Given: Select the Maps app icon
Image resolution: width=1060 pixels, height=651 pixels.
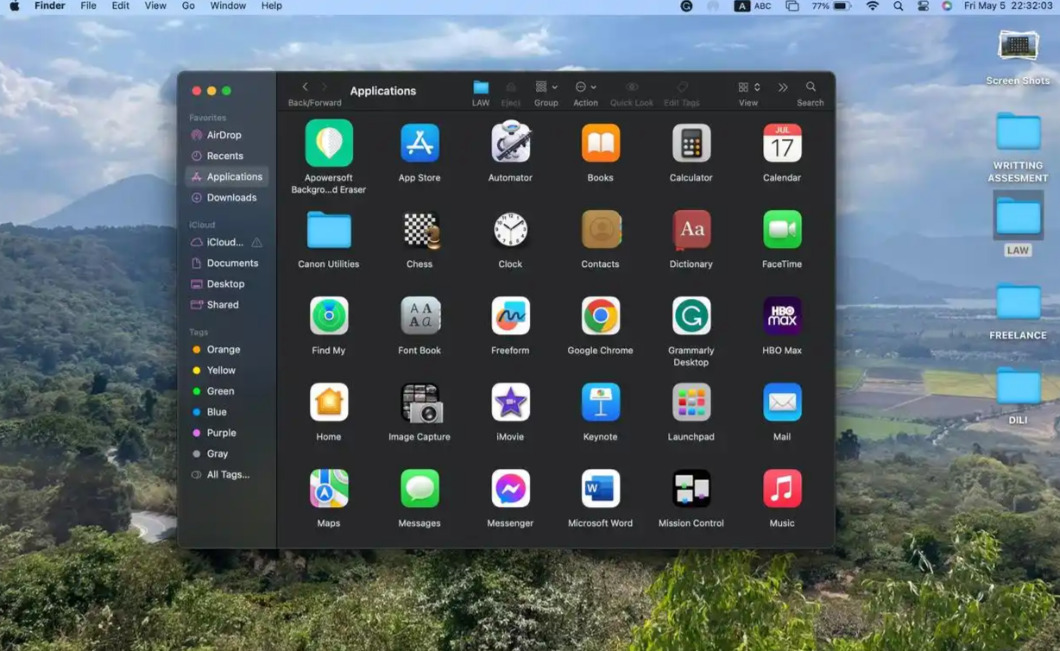Looking at the screenshot, I should pyautogui.click(x=329, y=488).
